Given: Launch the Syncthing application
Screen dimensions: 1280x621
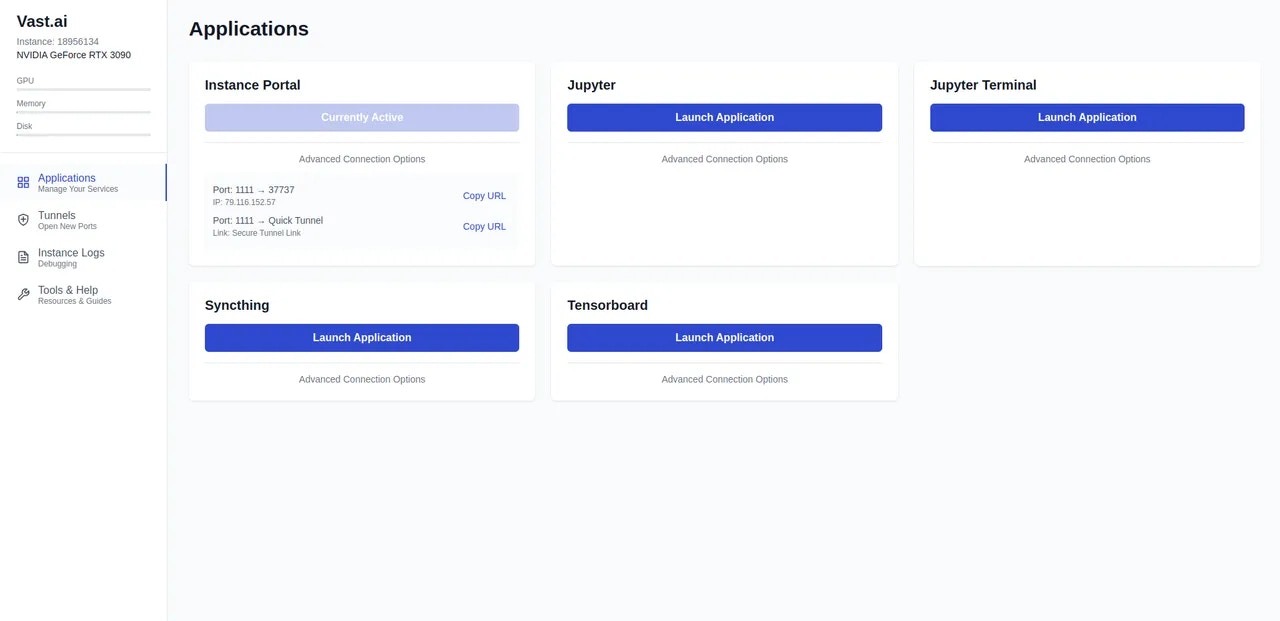Looking at the screenshot, I should click(x=361, y=337).
